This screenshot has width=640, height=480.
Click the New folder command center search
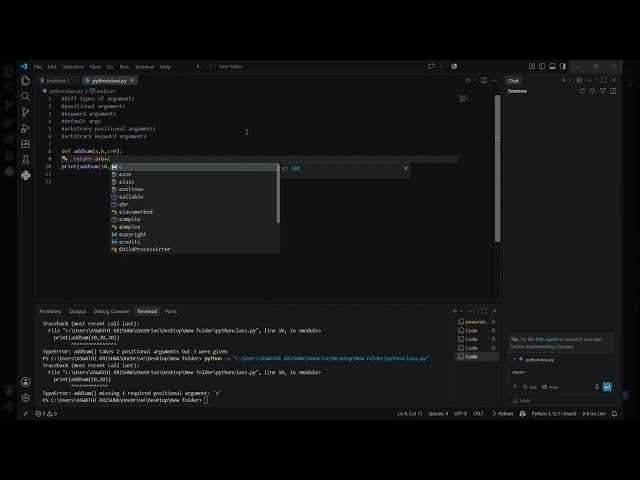point(320,67)
